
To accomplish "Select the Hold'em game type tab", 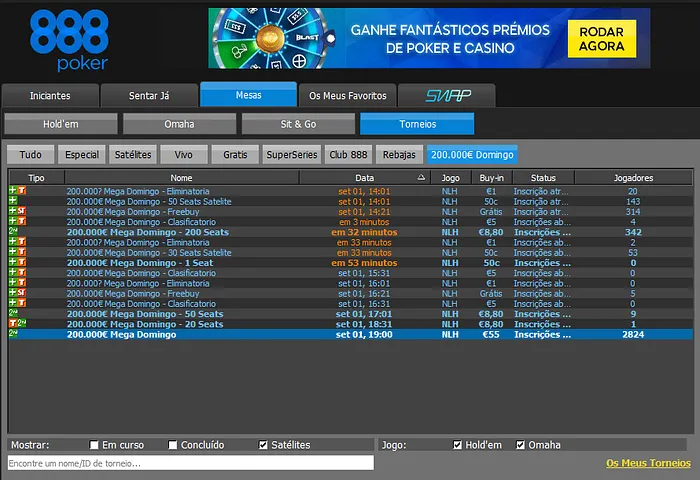I will point(61,124).
